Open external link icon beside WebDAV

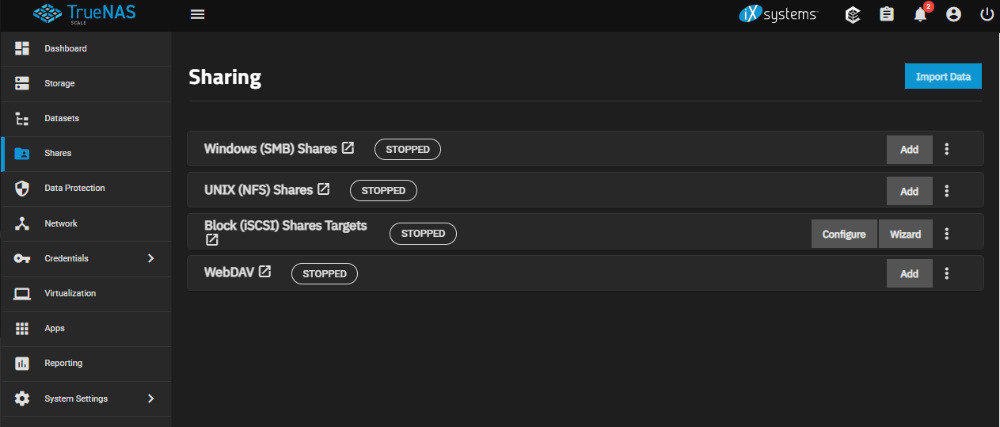click(x=265, y=271)
